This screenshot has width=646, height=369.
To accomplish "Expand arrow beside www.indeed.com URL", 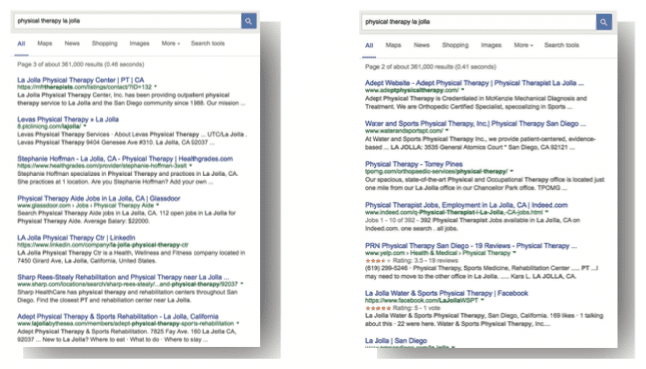I will tap(547, 212).
